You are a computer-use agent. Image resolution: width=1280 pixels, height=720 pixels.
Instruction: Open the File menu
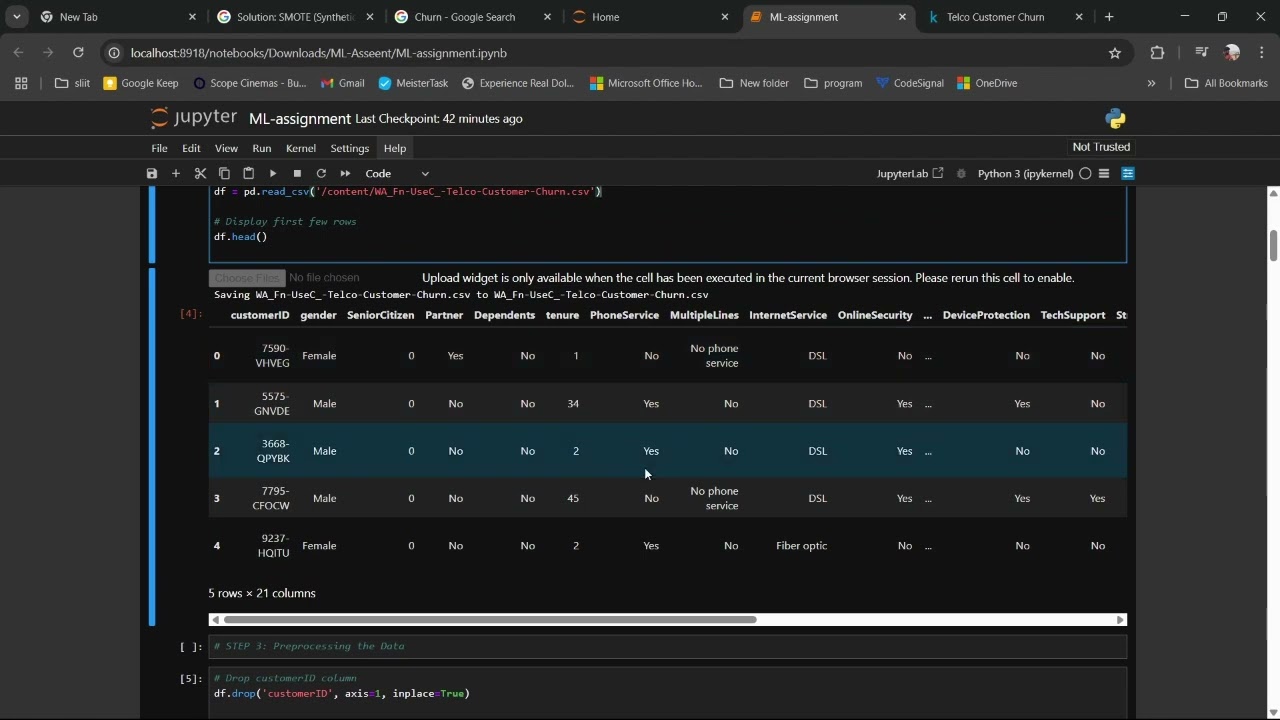tap(159, 148)
